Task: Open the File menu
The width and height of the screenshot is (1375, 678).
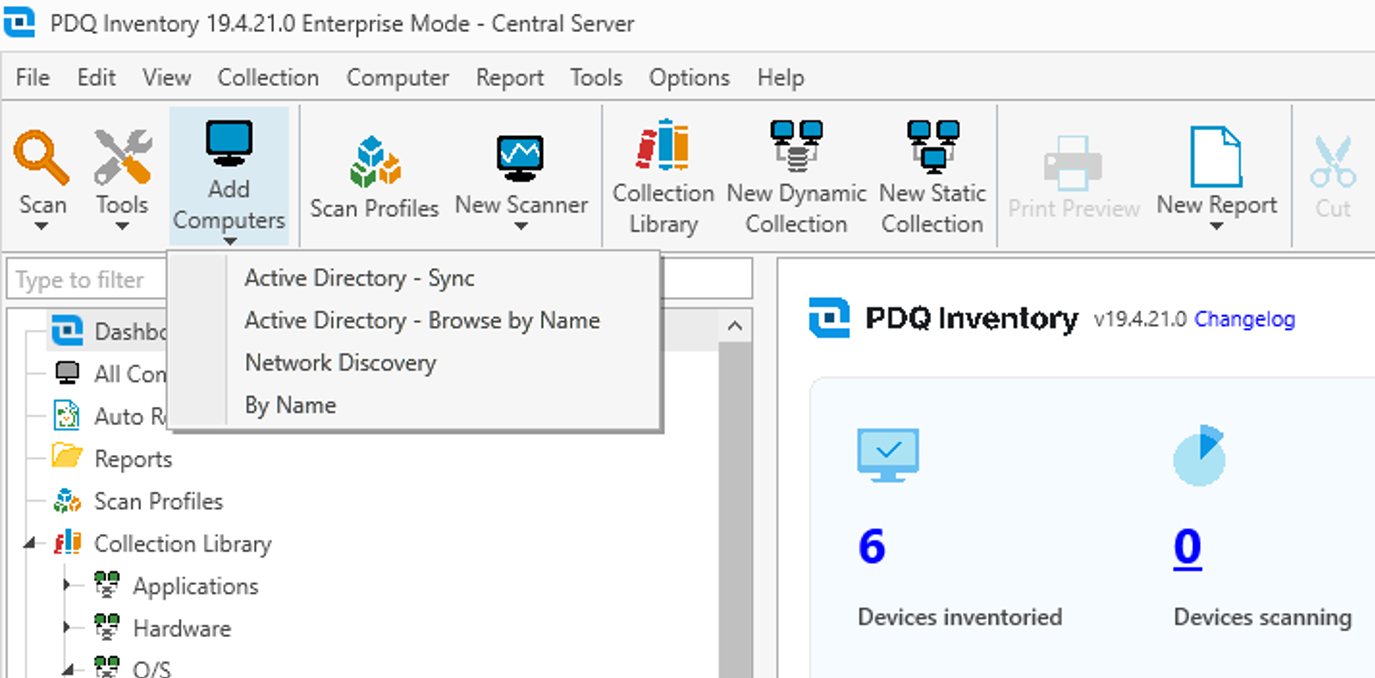Action: click(32, 77)
